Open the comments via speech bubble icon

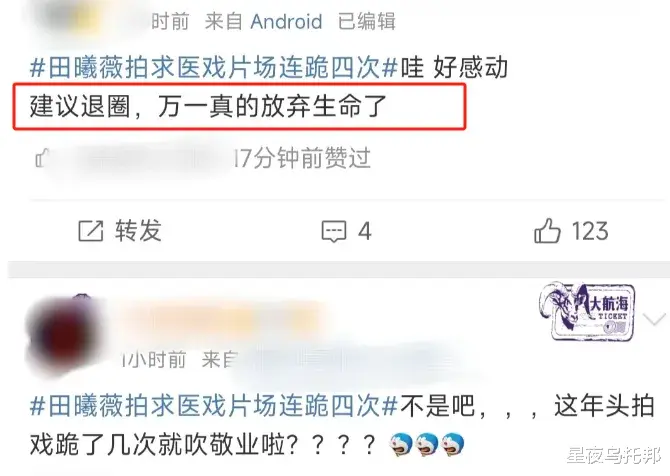(334, 231)
